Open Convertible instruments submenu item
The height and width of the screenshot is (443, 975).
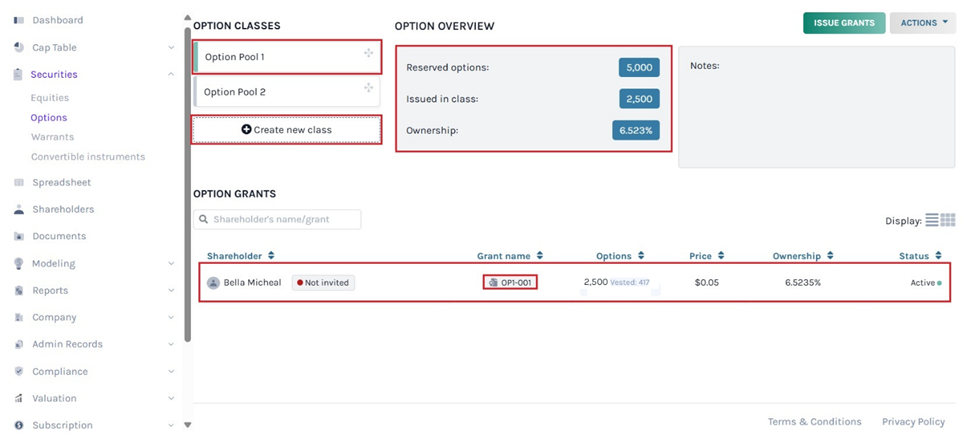(88, 157)
